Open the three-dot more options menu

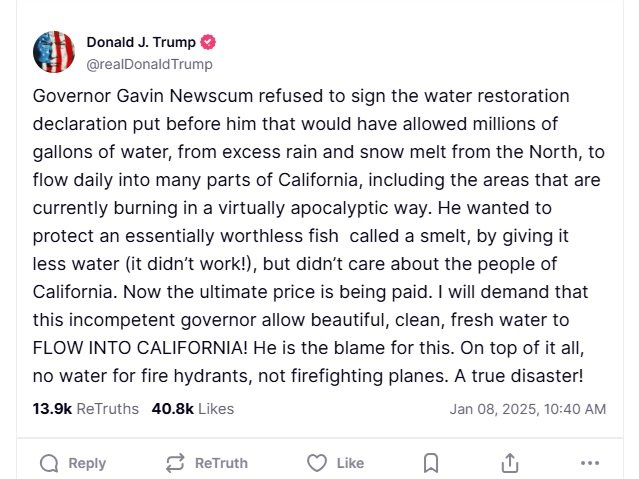pyautogui.click(x=590, y=463)
